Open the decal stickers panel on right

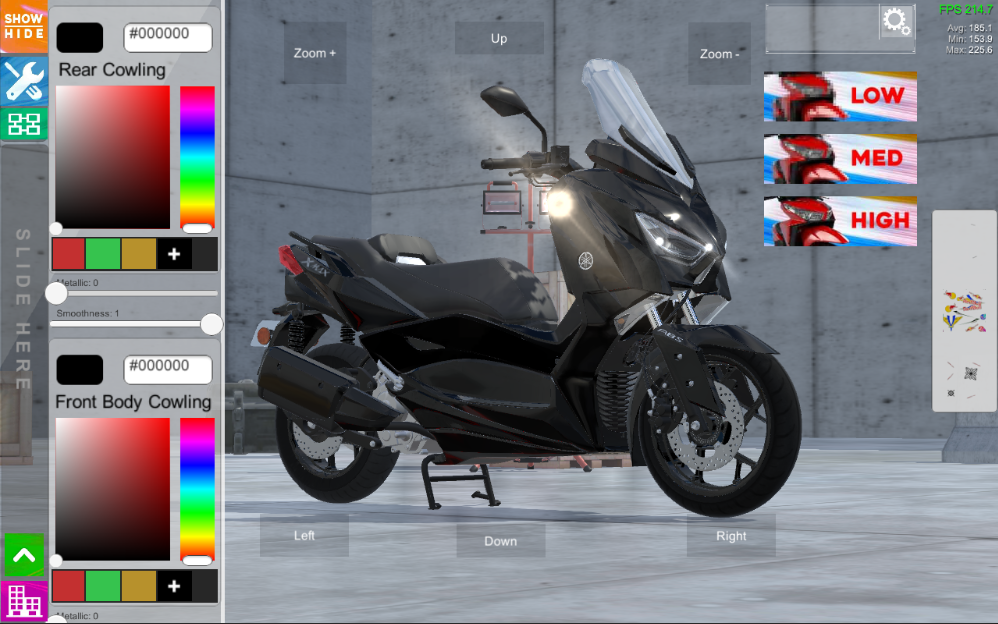click(964, 311)
